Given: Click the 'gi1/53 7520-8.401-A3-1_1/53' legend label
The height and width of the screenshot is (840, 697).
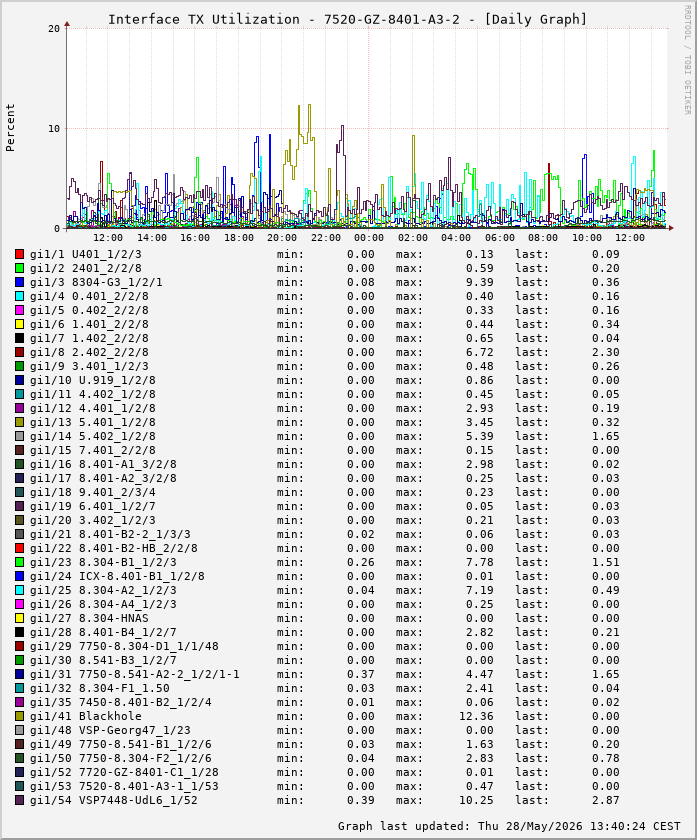Looking at the screenshot, I should [x=124, y=786].
